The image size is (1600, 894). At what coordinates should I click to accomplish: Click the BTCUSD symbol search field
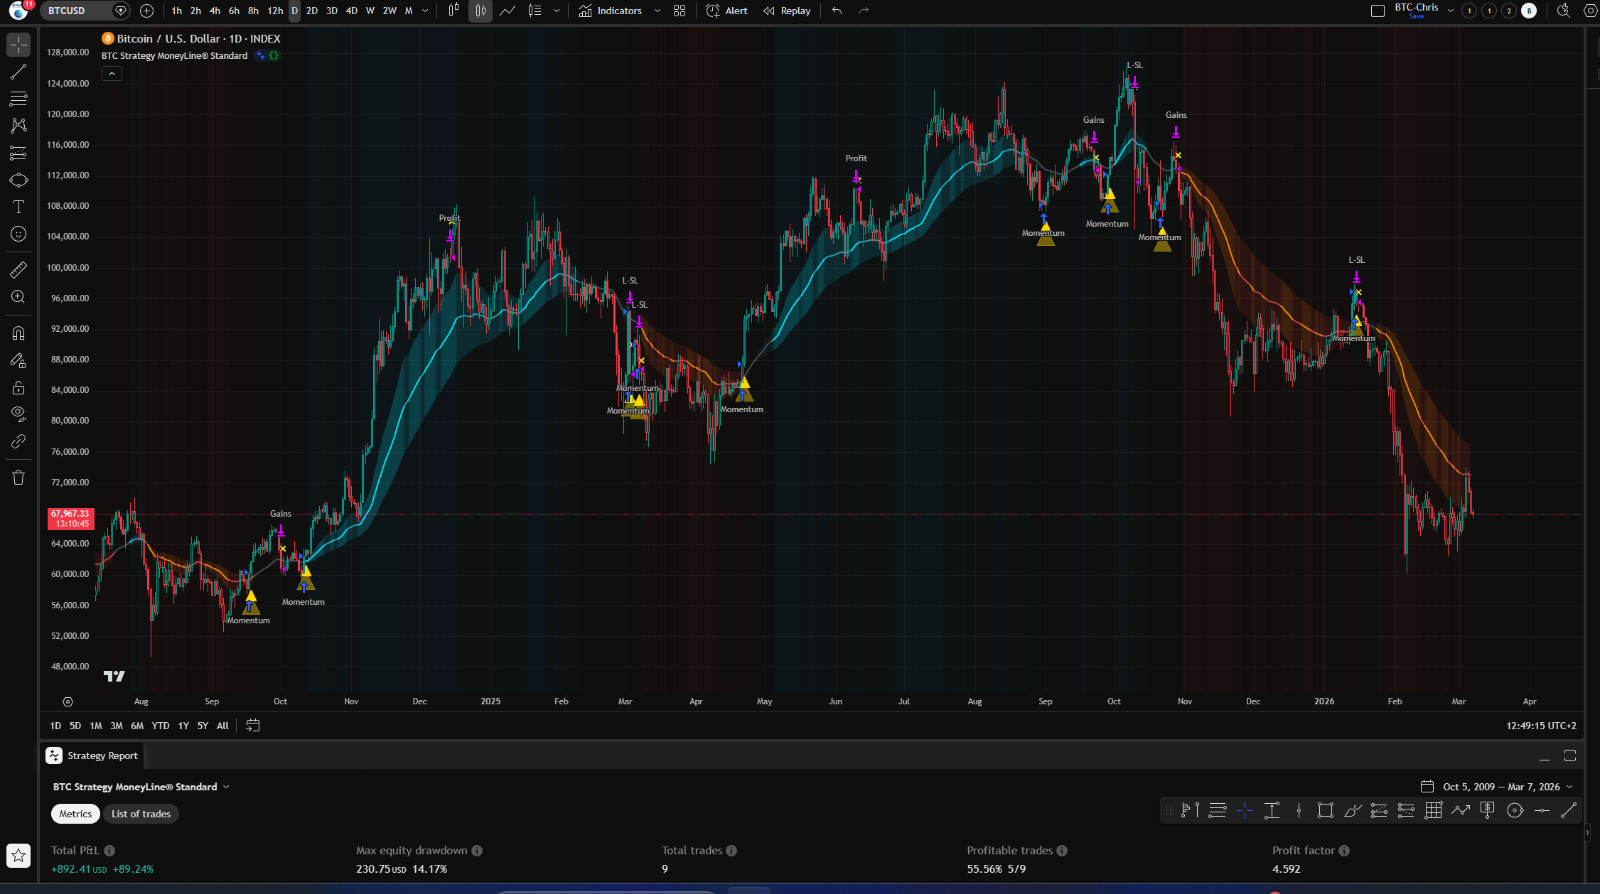86,11
